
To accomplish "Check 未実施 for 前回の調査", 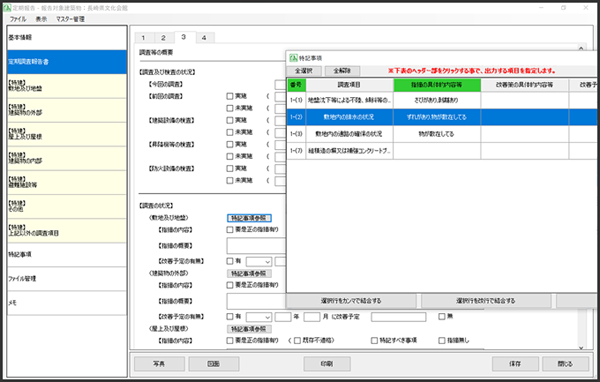I will click(230, 108).
